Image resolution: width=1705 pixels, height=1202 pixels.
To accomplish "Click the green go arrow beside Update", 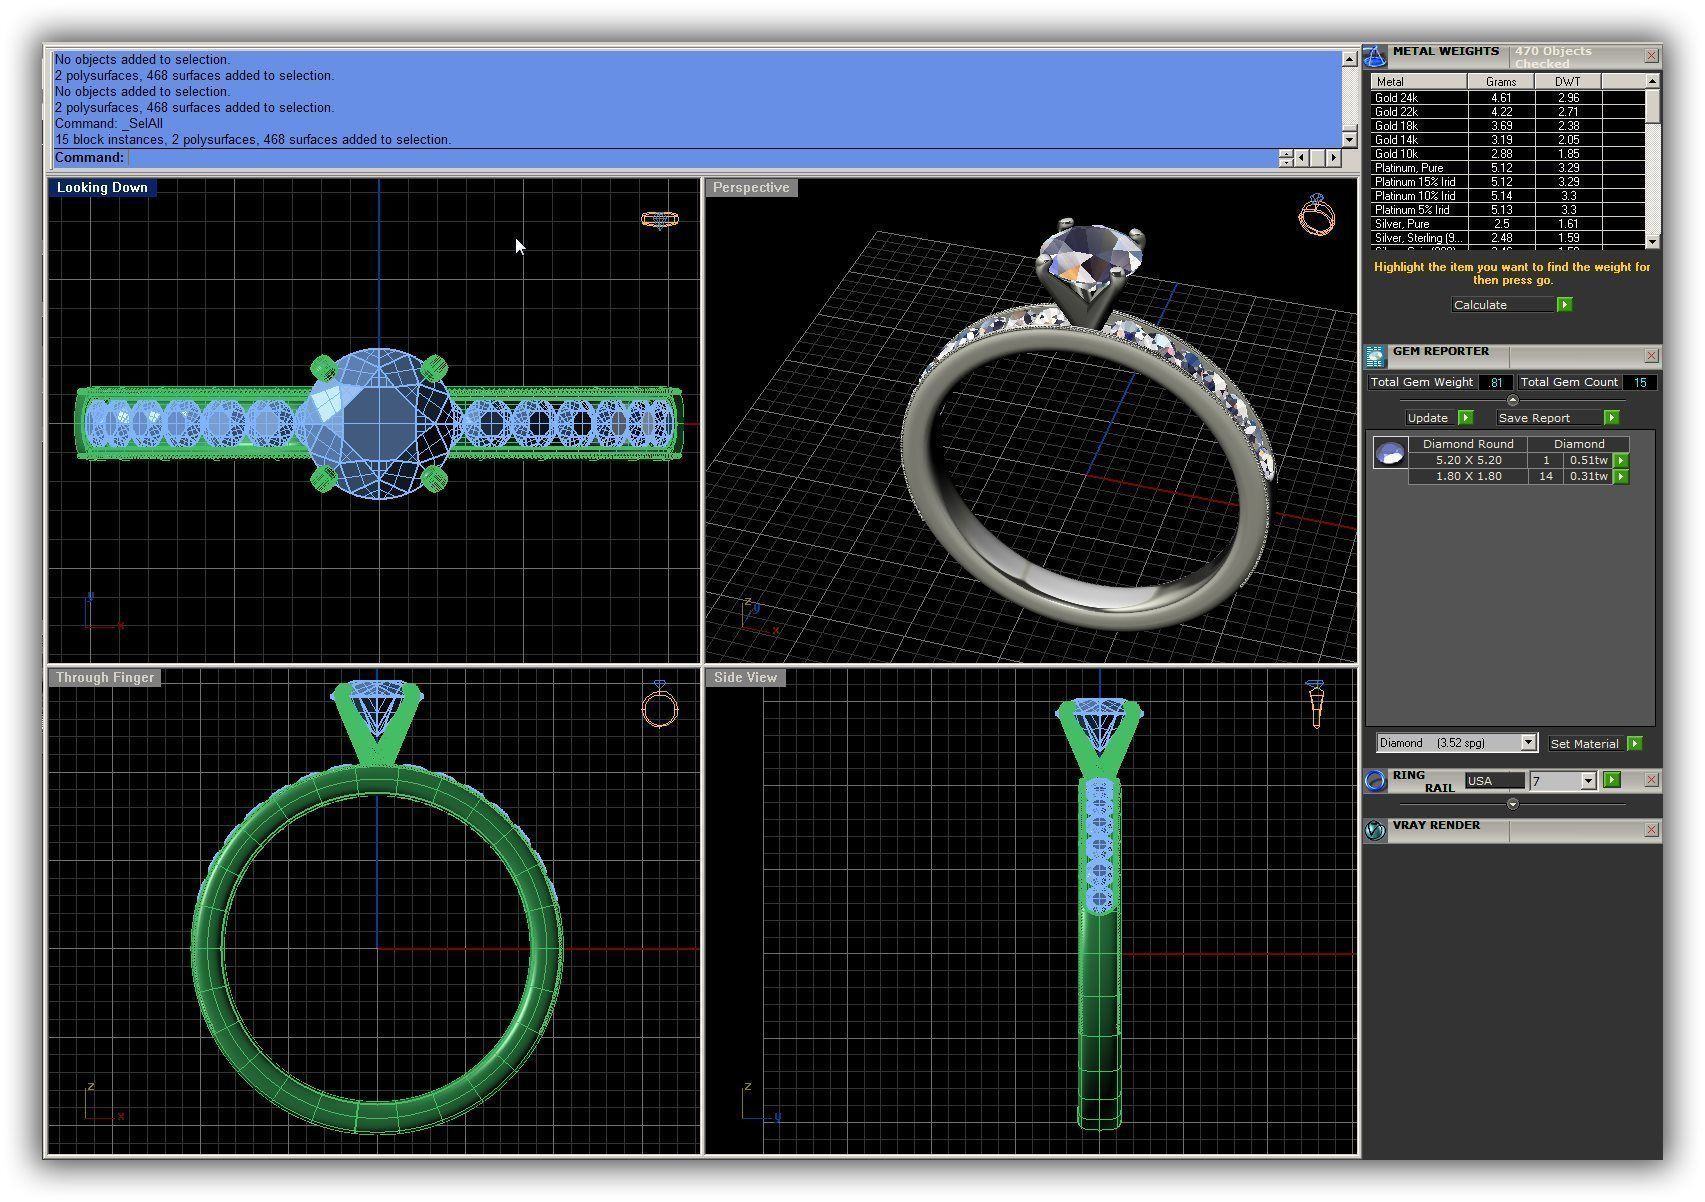I will (x=1466, y=418).
